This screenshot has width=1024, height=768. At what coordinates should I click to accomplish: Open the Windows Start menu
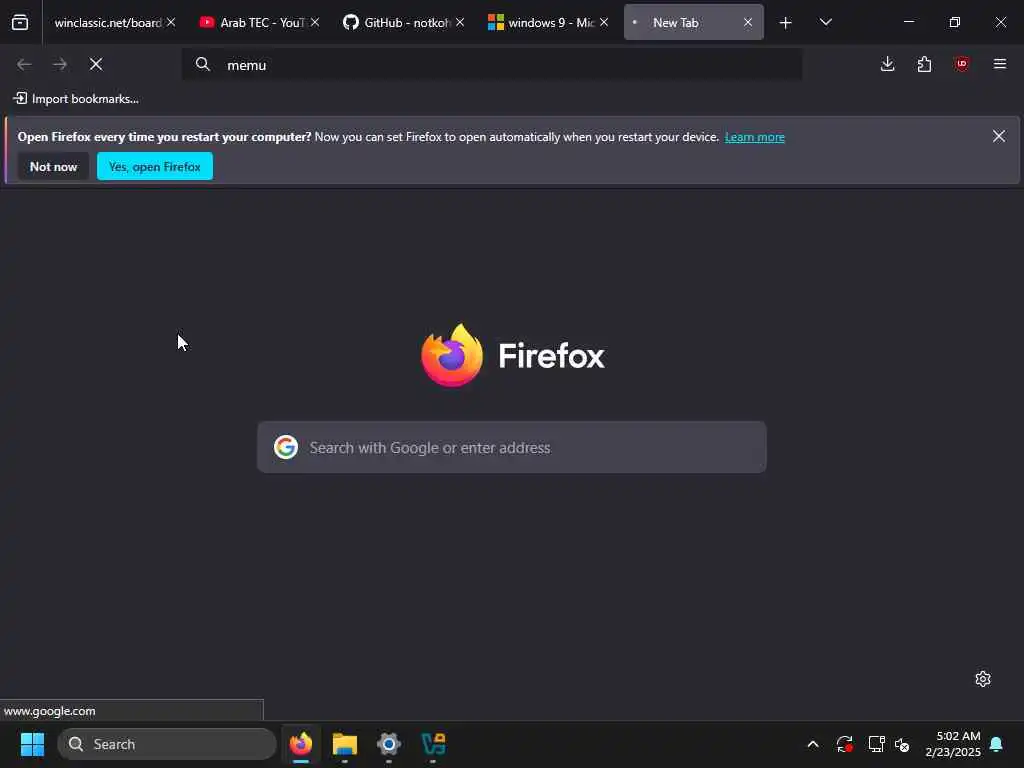coord(32,744)
